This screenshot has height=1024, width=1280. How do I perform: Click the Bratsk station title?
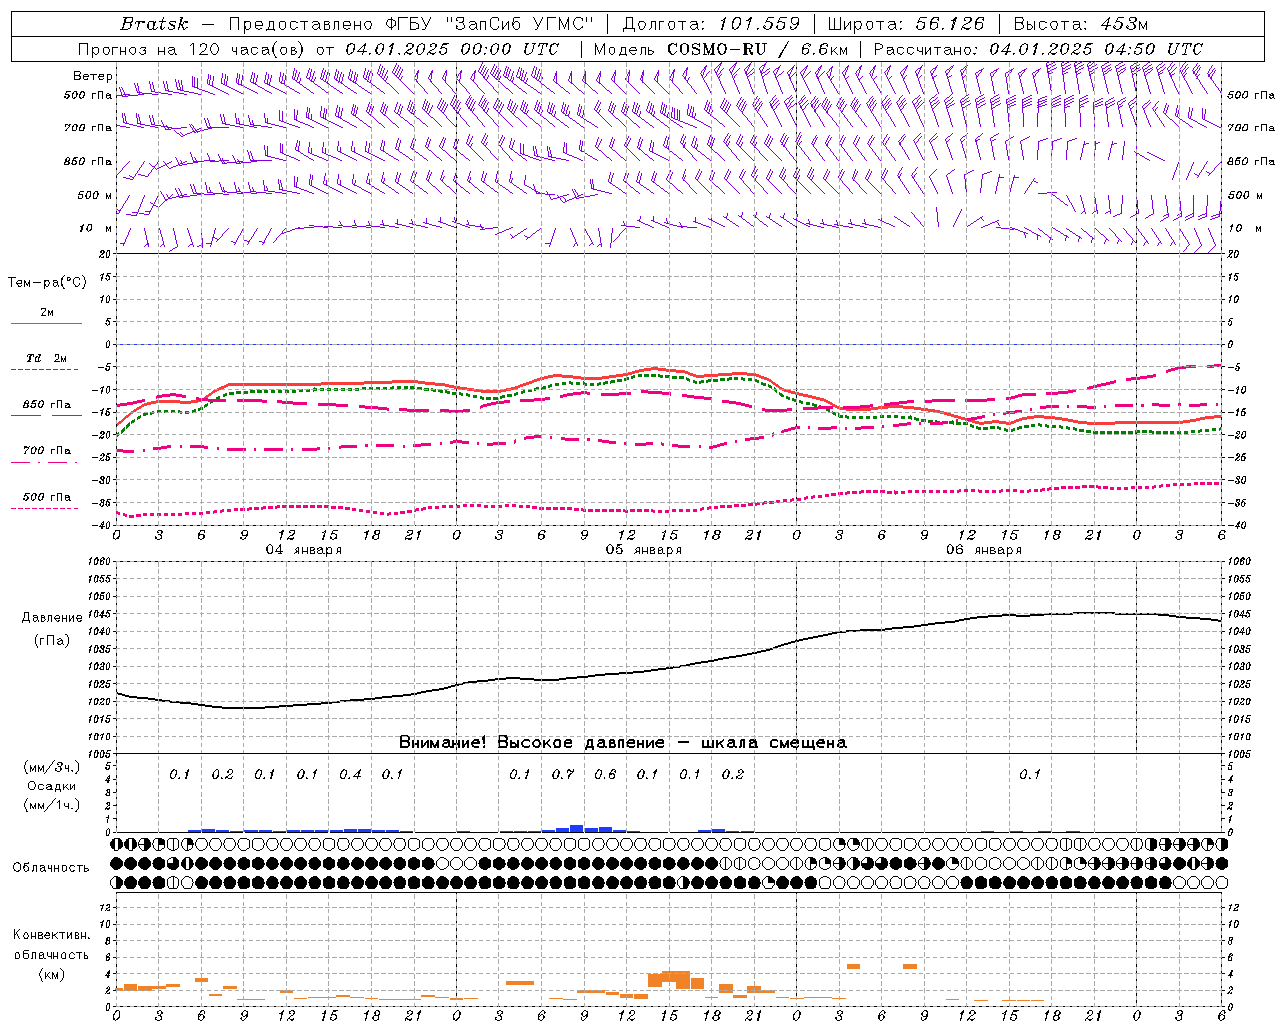[154, 24]
